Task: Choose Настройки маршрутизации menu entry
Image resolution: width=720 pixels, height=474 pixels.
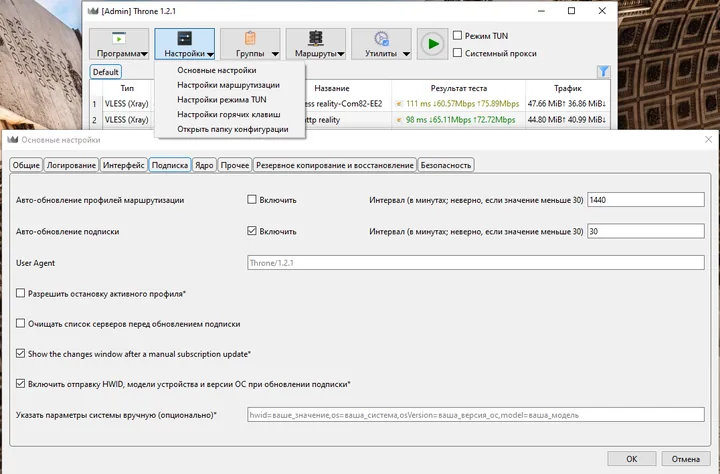Action: click(x=230, y=85)
